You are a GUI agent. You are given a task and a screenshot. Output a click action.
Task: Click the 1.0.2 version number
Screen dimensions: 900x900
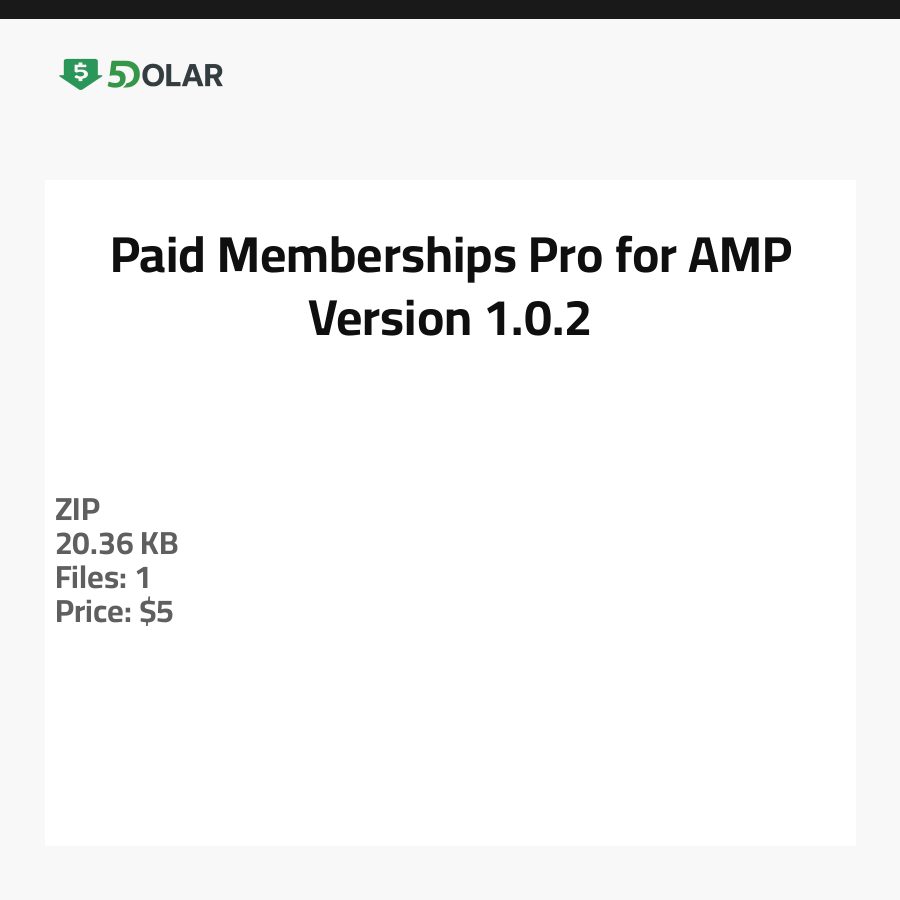coord(537,319)
